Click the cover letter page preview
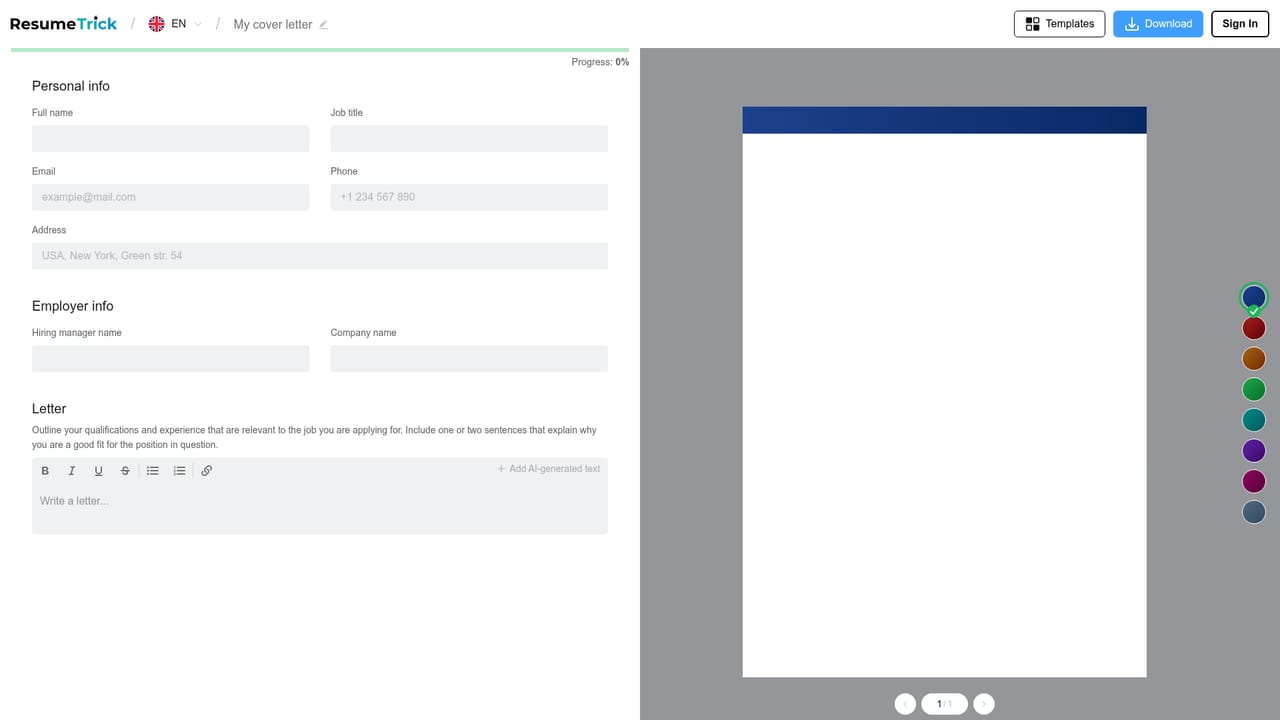 (x=944, y=392)
